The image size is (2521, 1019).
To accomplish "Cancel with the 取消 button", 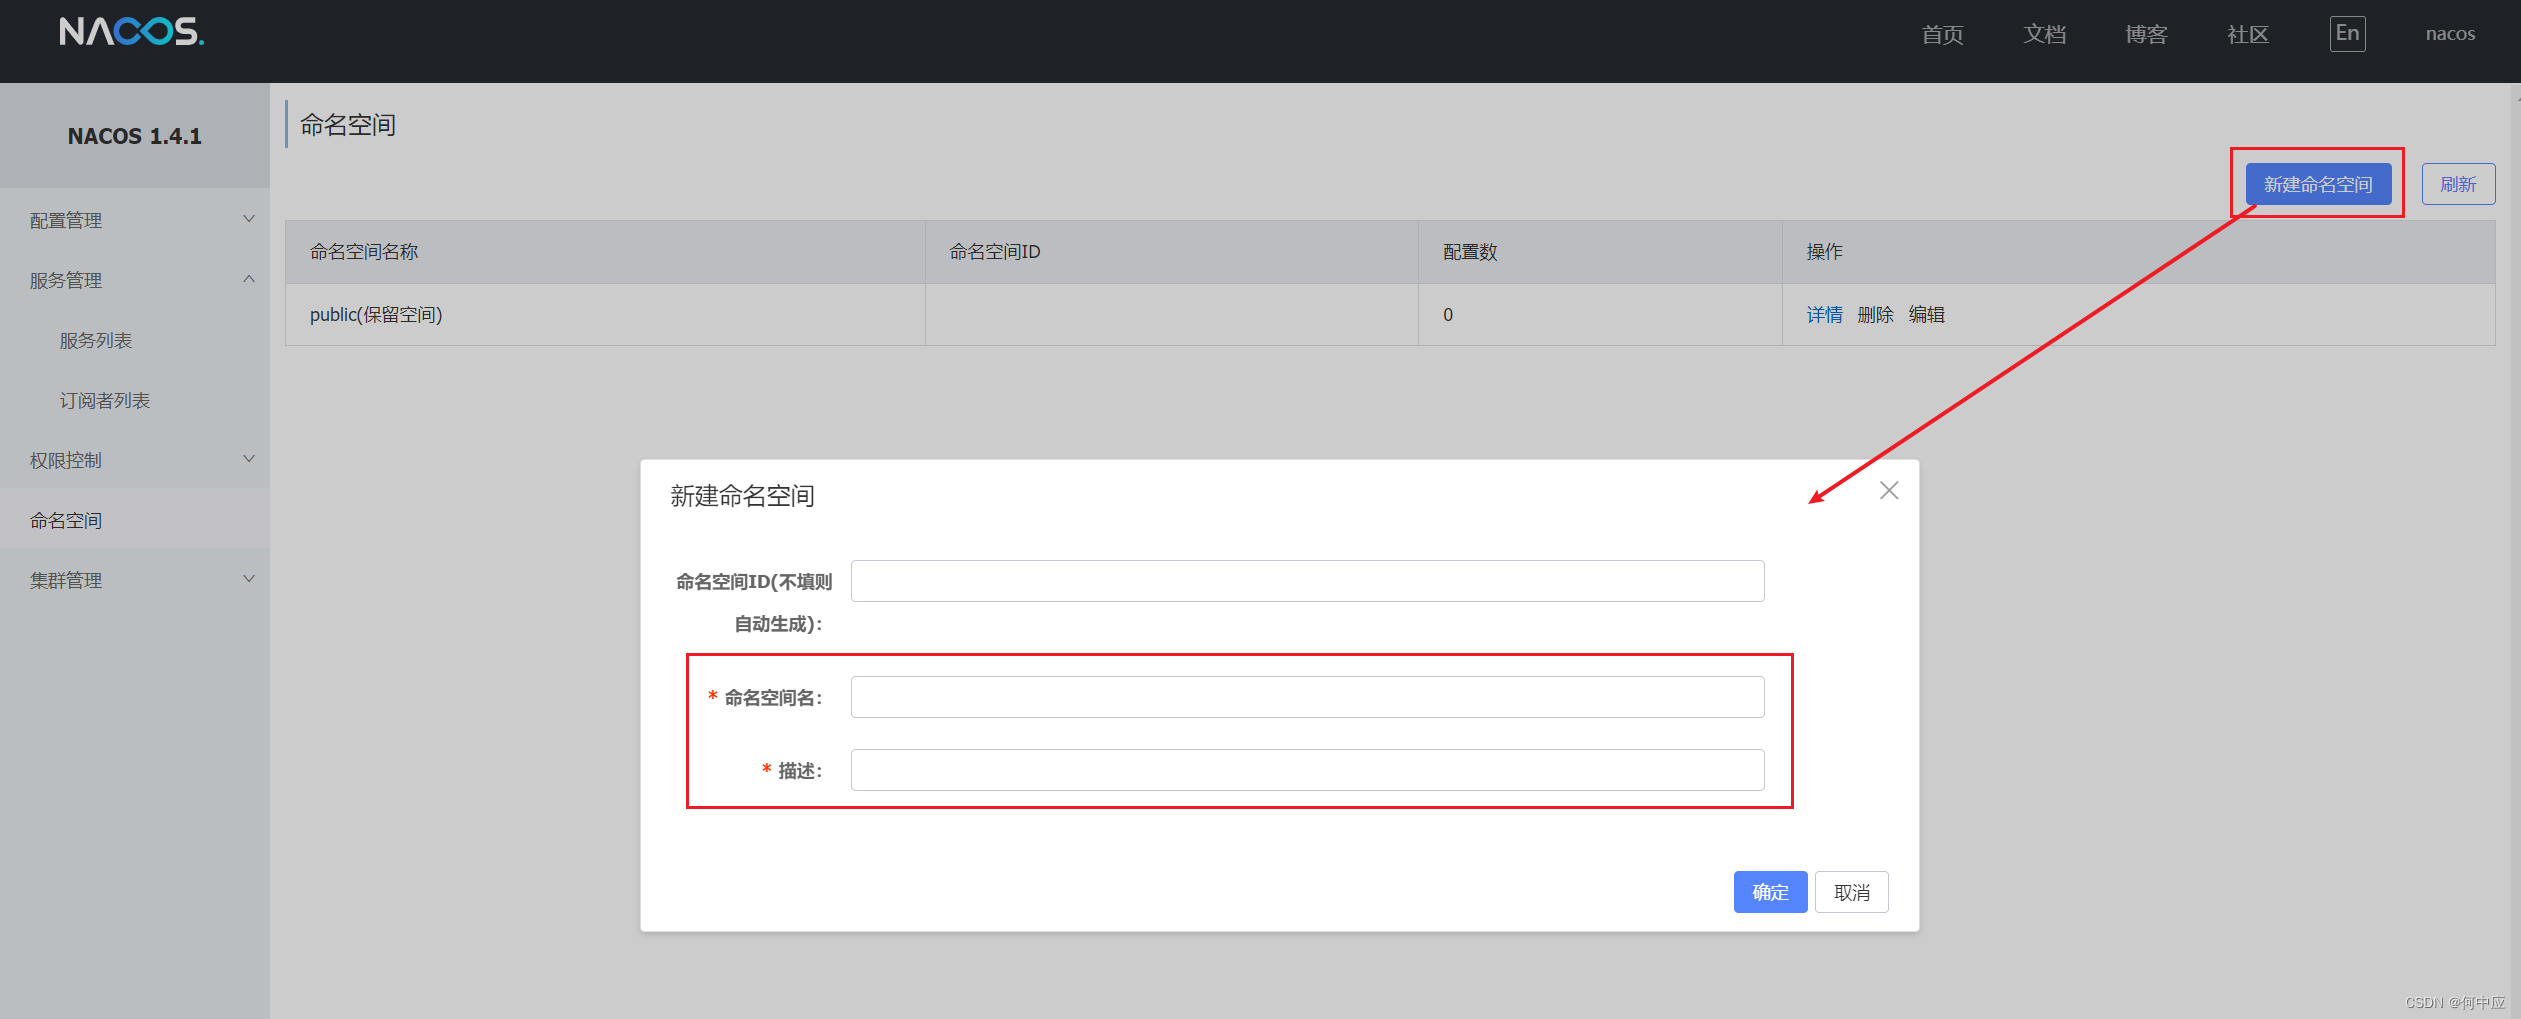I will point(1851,892).
